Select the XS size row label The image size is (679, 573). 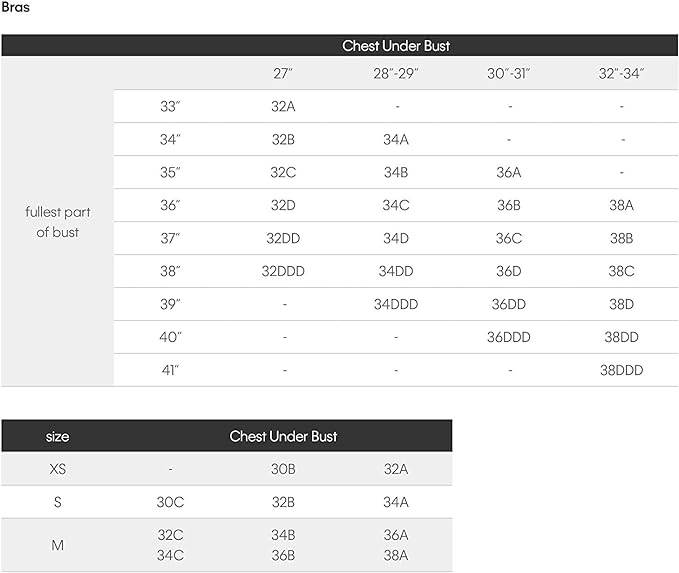point(57,469)
